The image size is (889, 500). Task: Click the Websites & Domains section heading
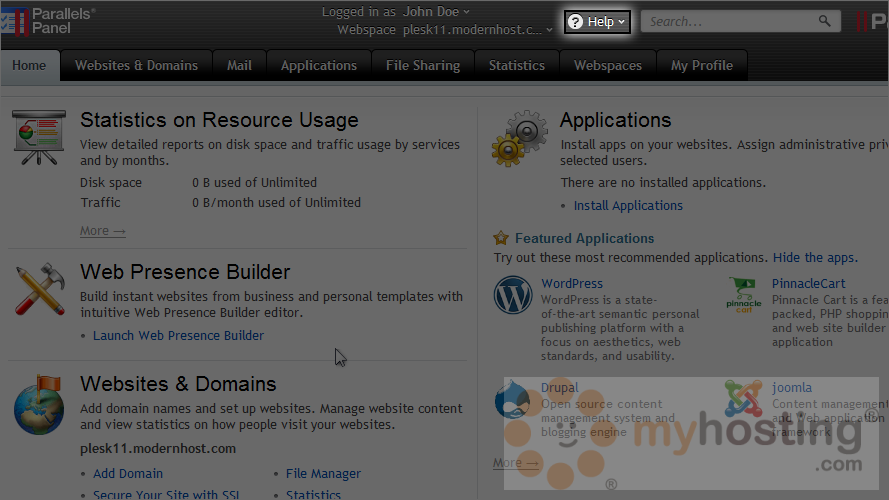tap(178, 384)
